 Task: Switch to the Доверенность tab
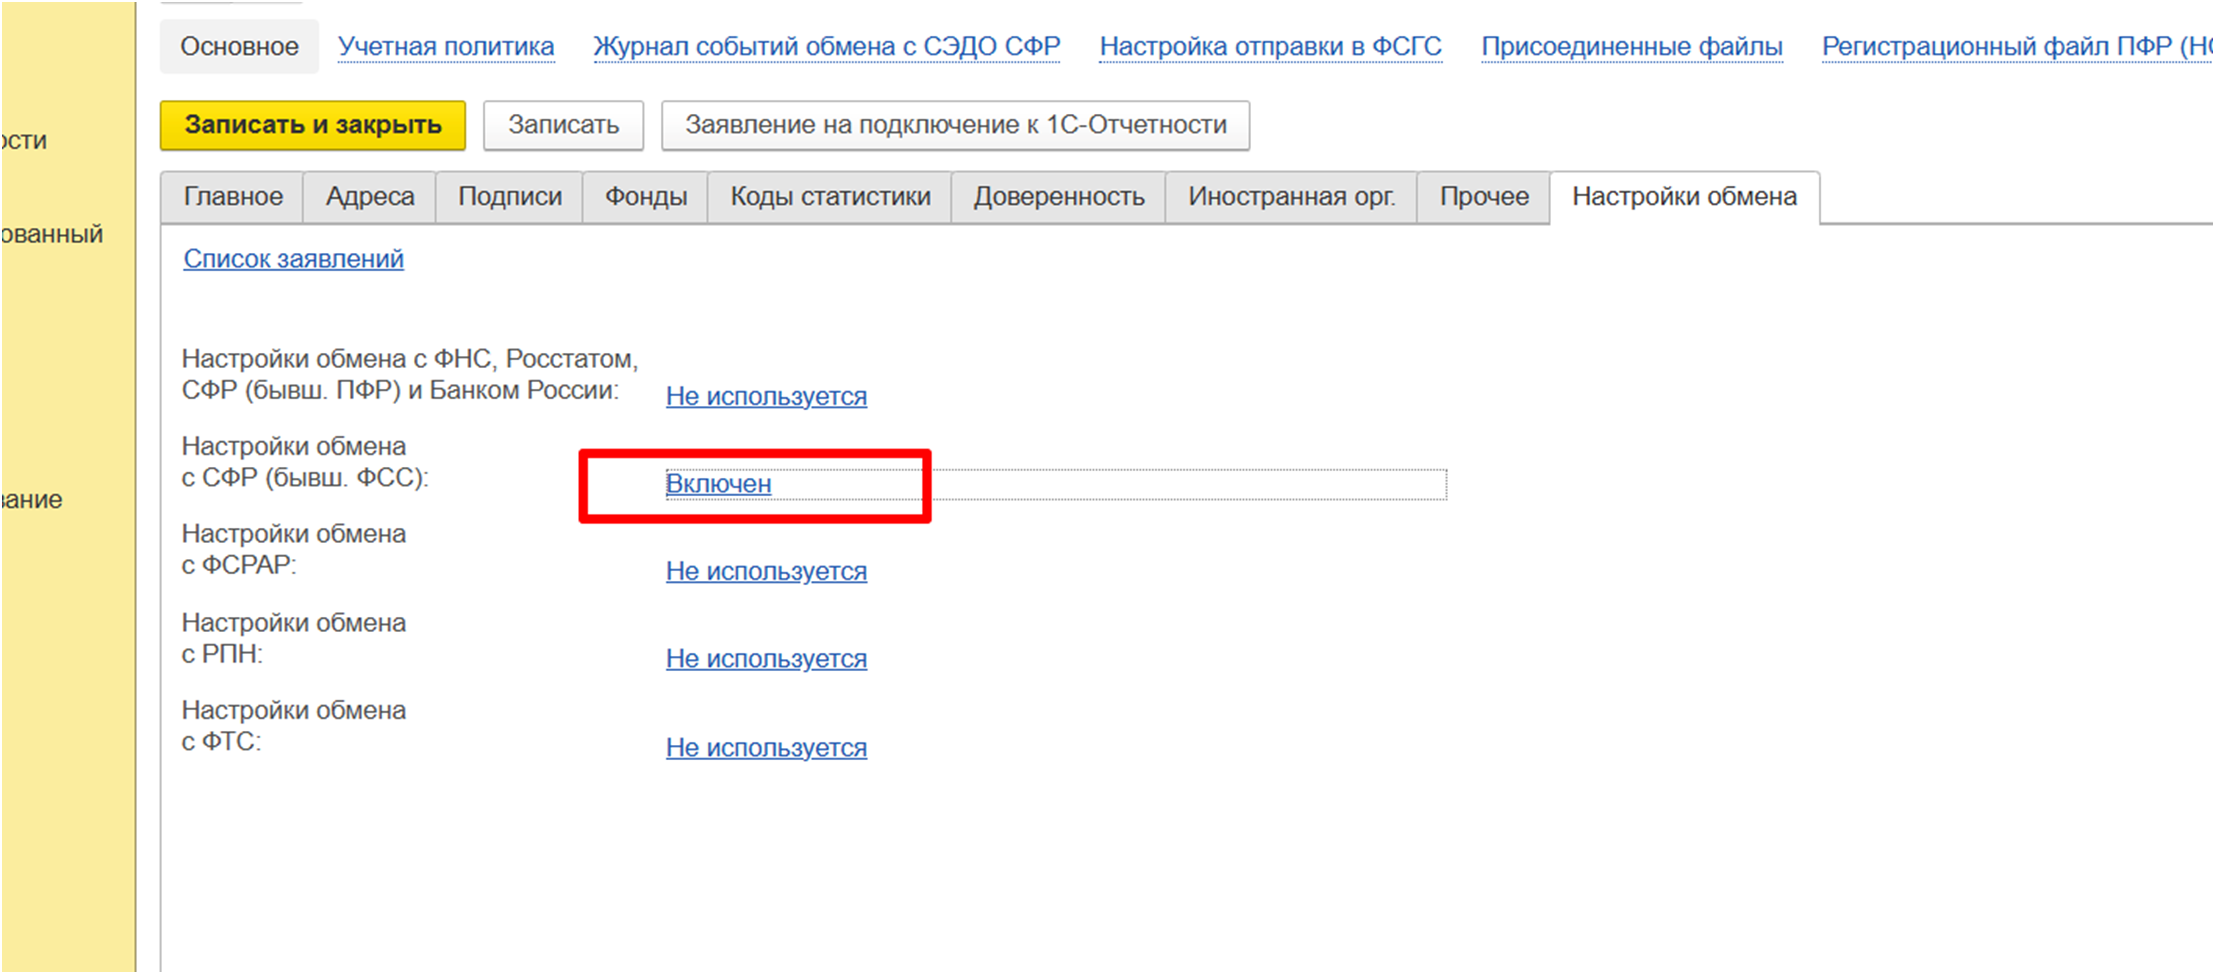click(1058, 197)
